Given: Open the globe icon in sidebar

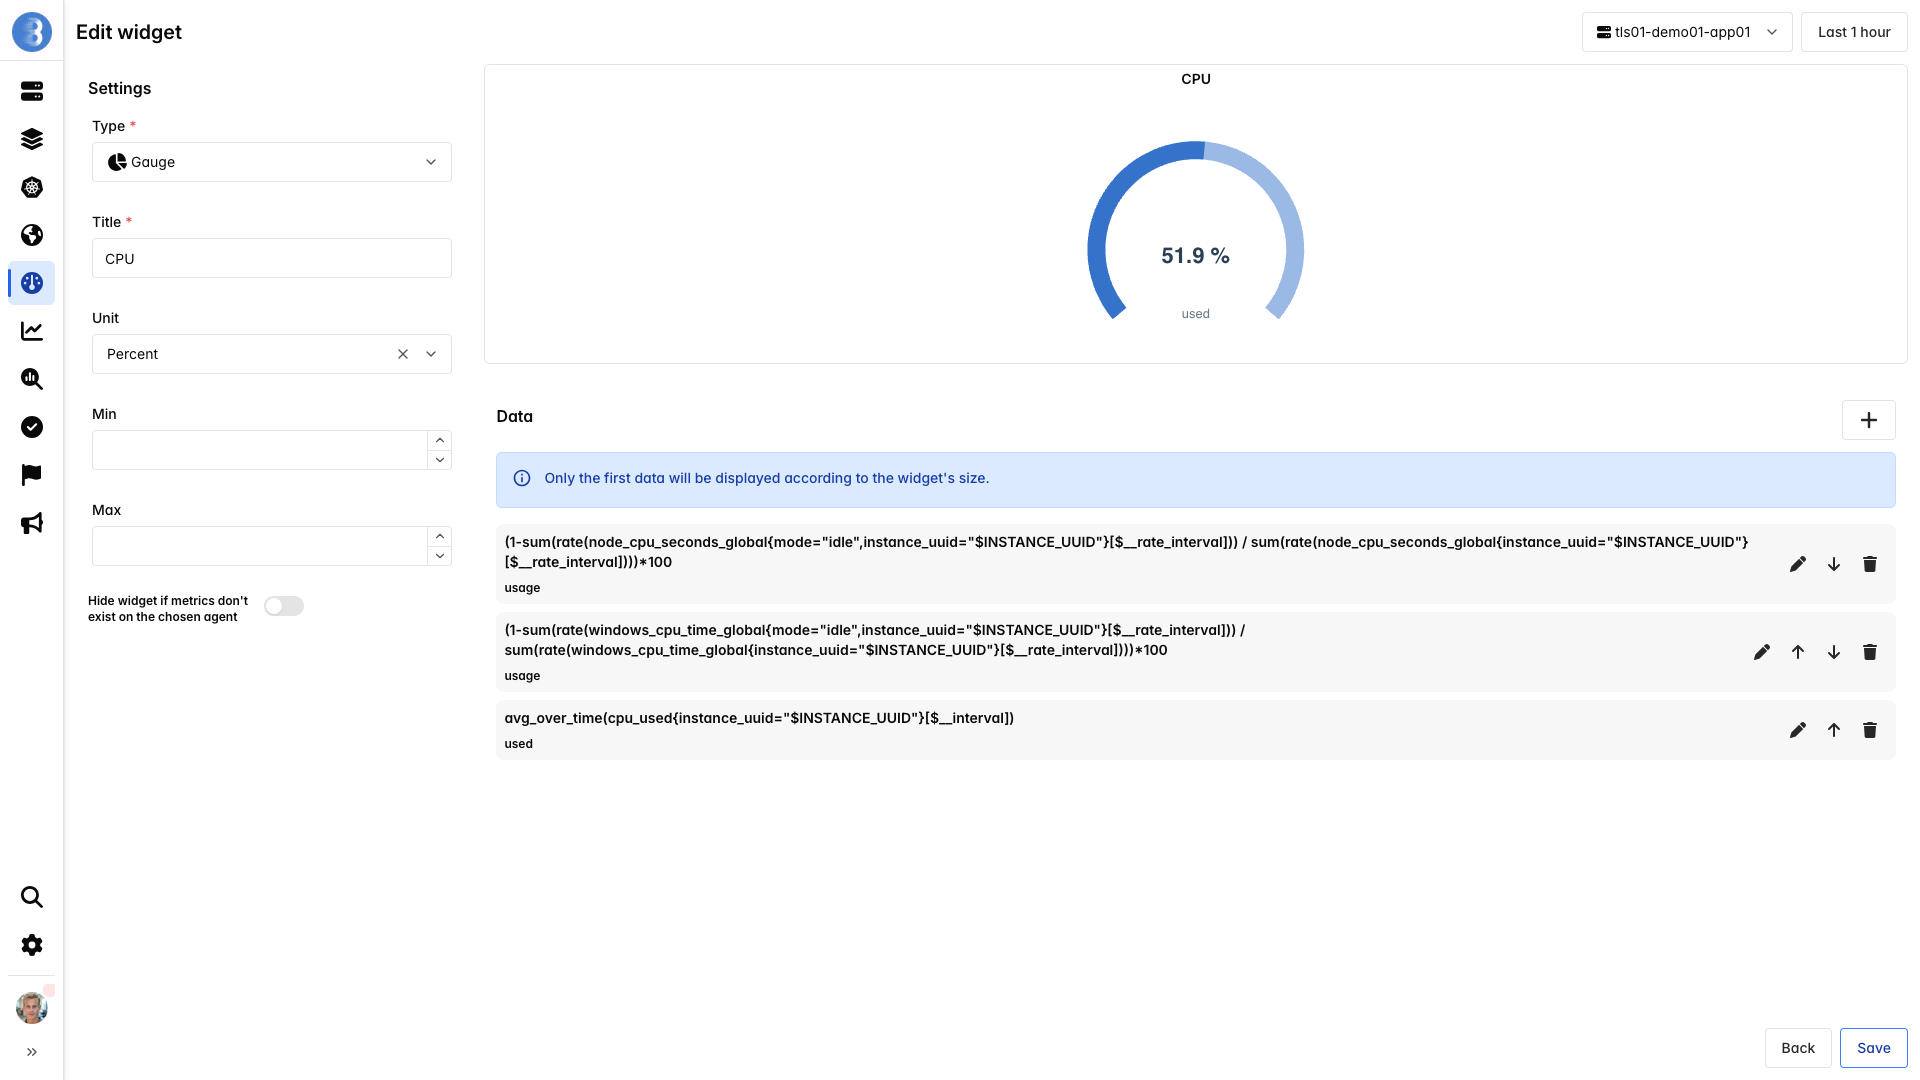Looking at the screenshot, I should pyautogui.click(x=32, y=235).
